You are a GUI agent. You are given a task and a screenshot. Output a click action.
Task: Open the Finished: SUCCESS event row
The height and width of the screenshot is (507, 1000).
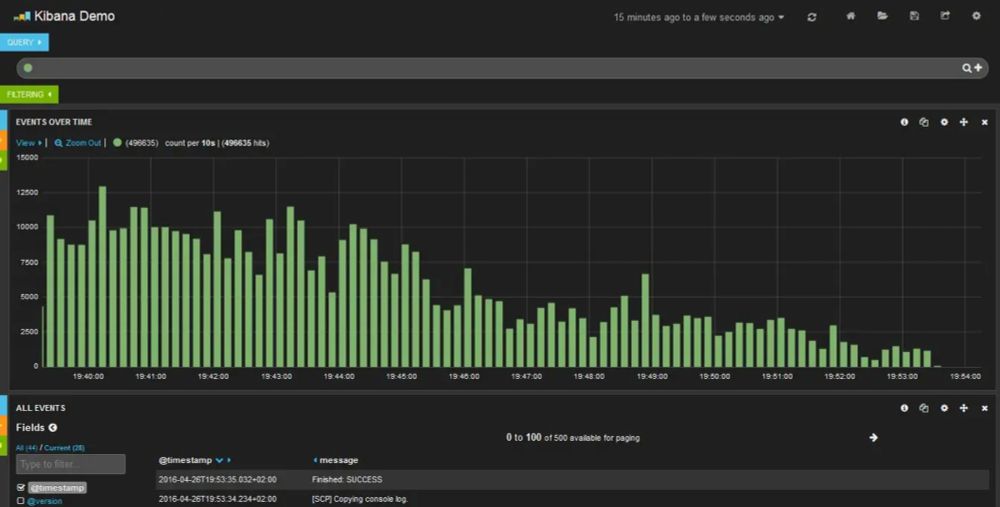[x=572, y=480]
